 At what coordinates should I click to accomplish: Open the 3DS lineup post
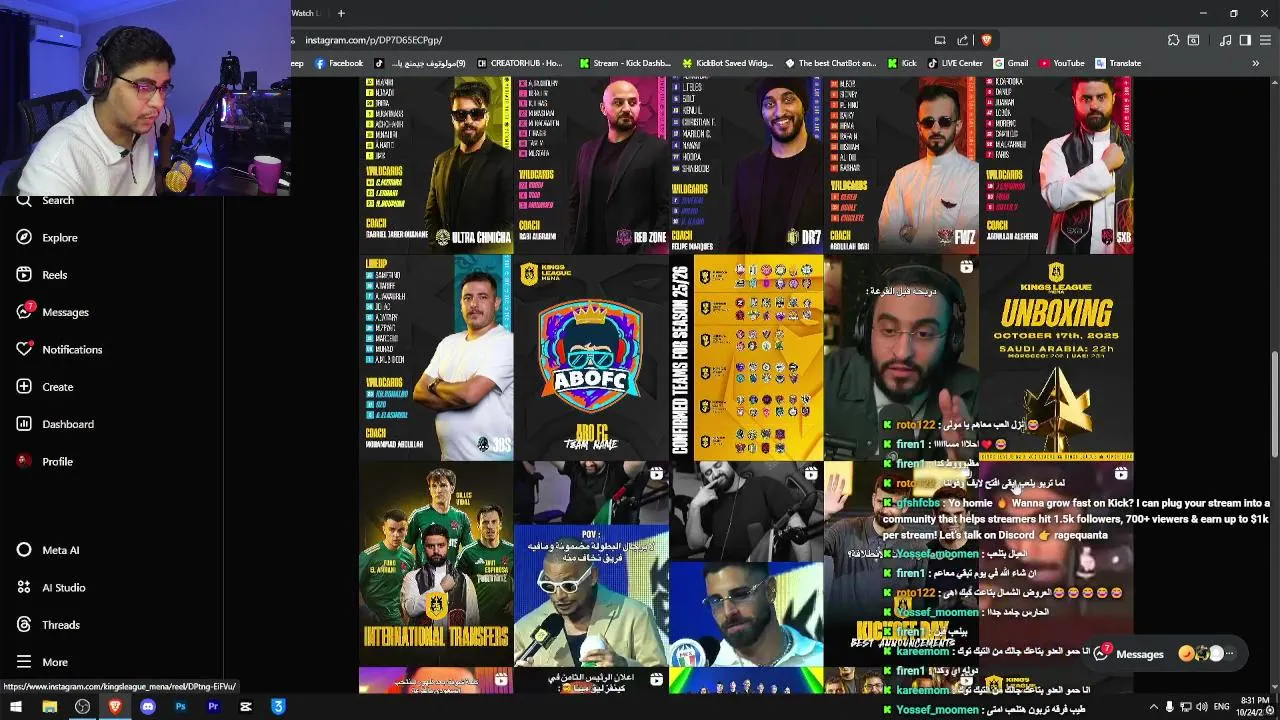436,357
